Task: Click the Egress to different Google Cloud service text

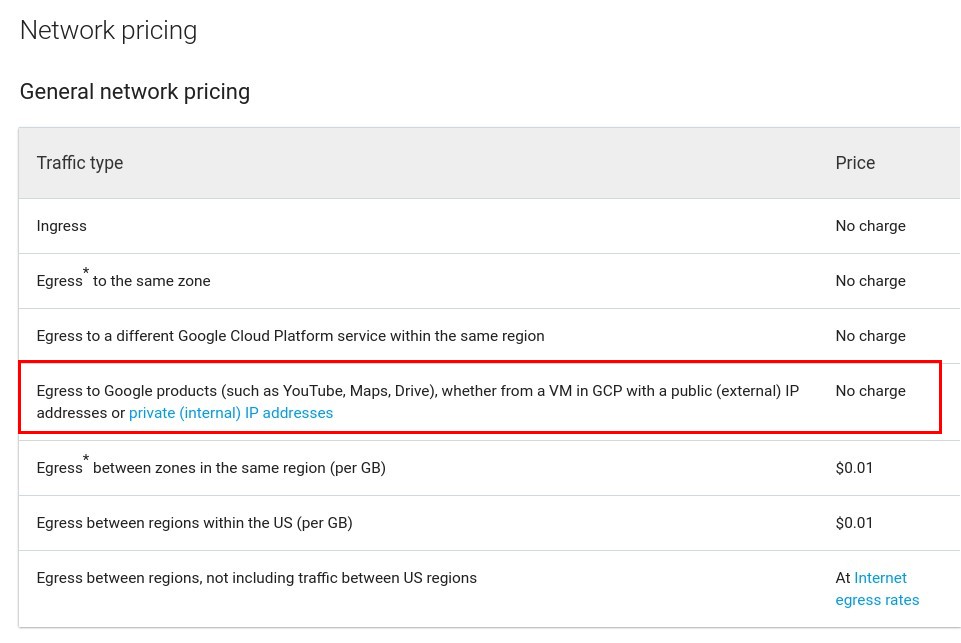Action: (x=290, y=336)
